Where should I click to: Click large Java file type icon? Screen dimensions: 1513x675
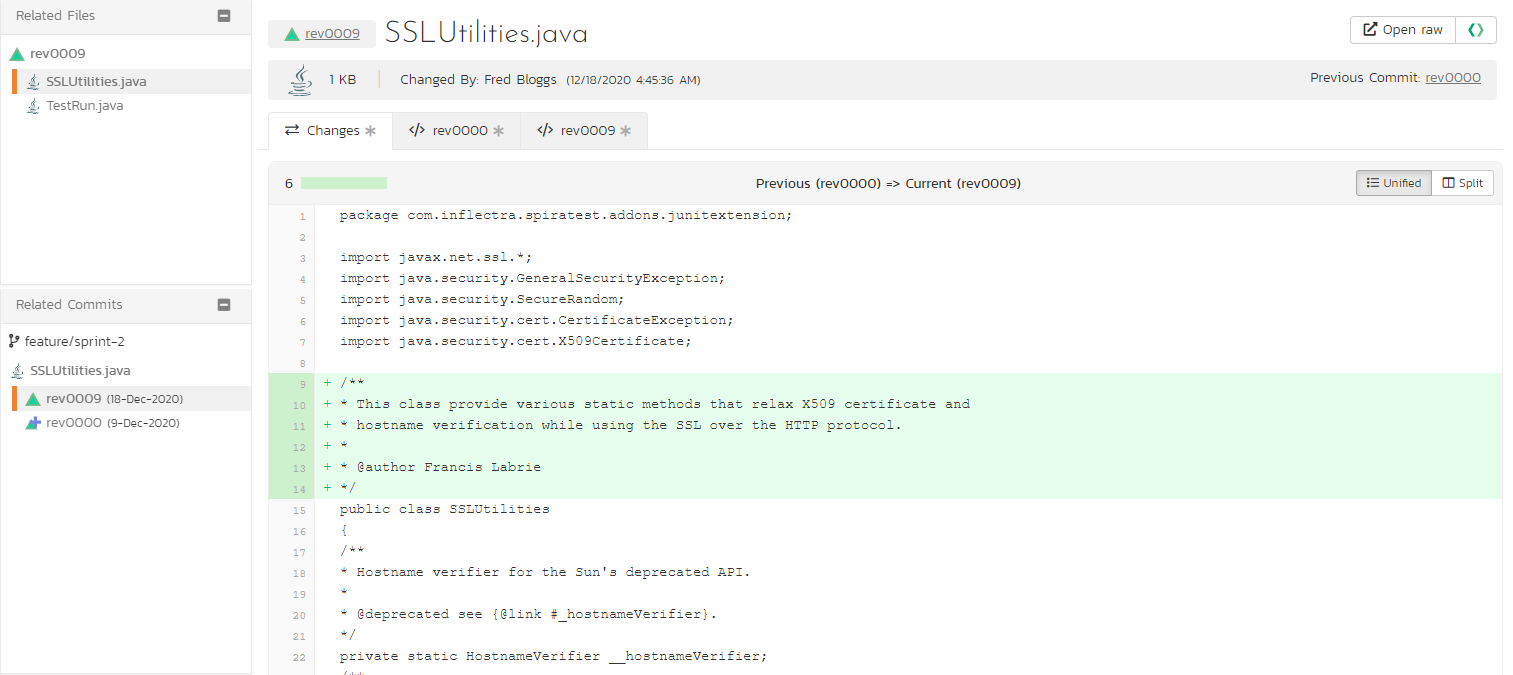point(299,80)
